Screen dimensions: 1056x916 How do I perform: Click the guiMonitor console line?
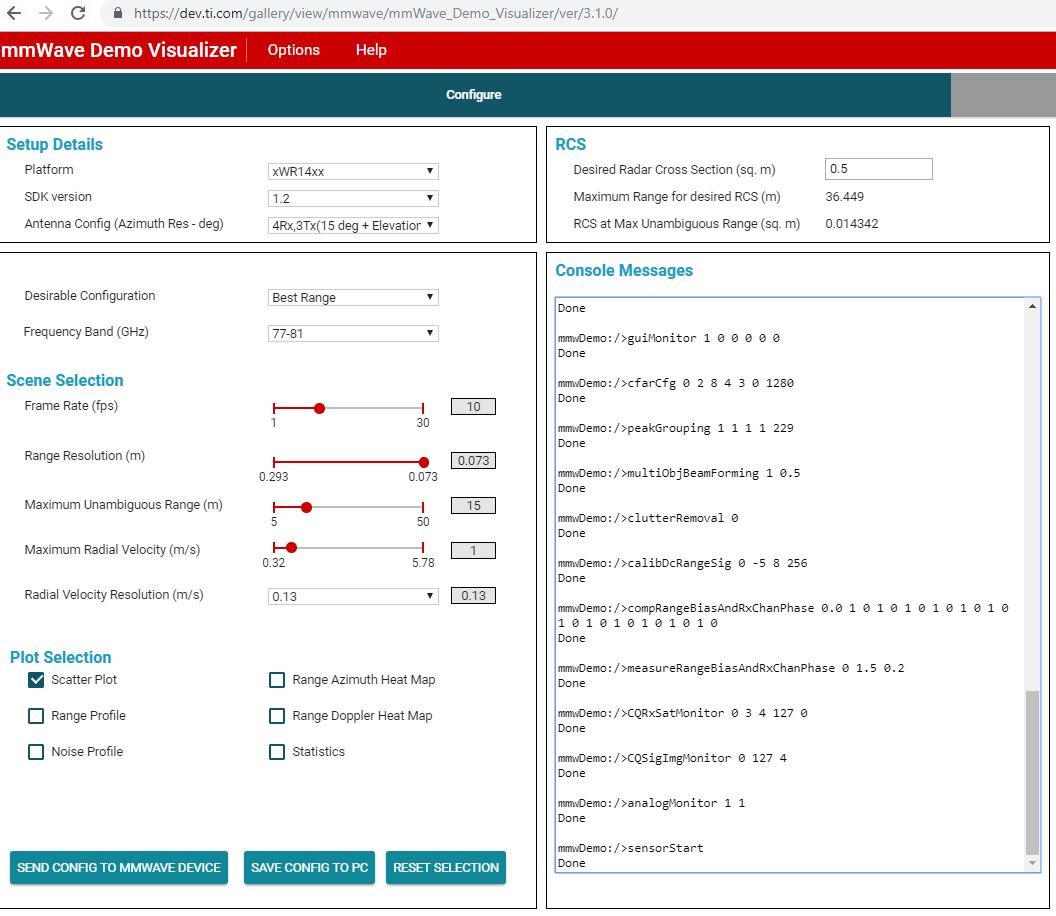[x=669, y=338]
